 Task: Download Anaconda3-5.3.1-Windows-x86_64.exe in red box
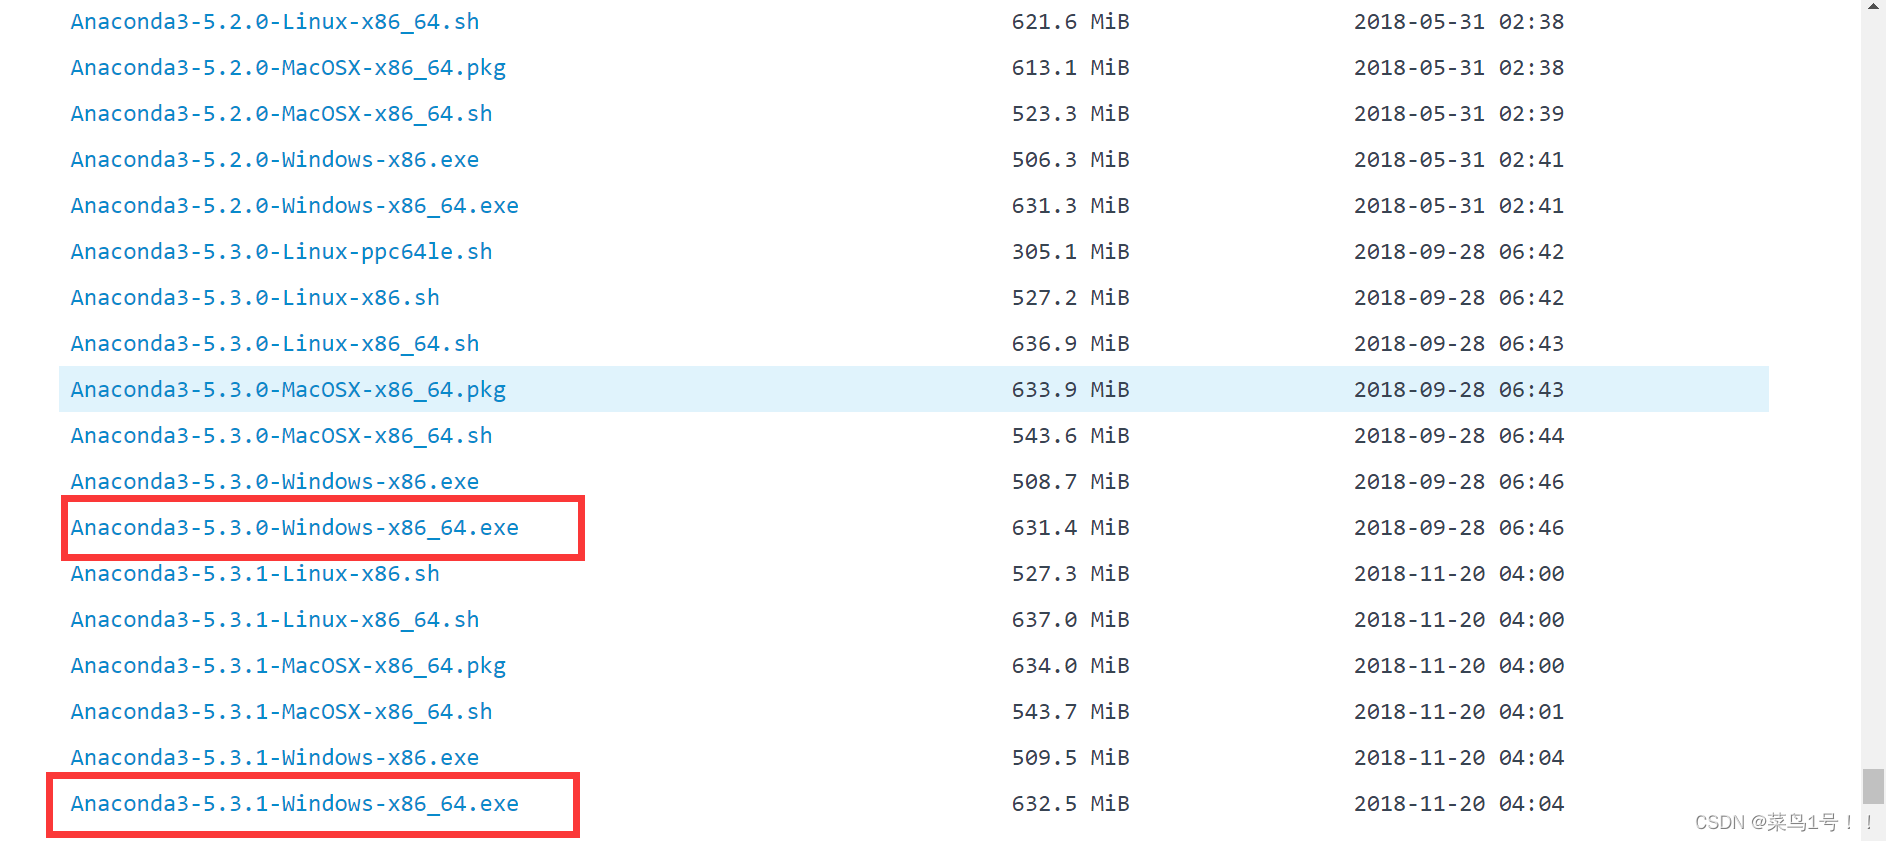click(x=295, y=804)
